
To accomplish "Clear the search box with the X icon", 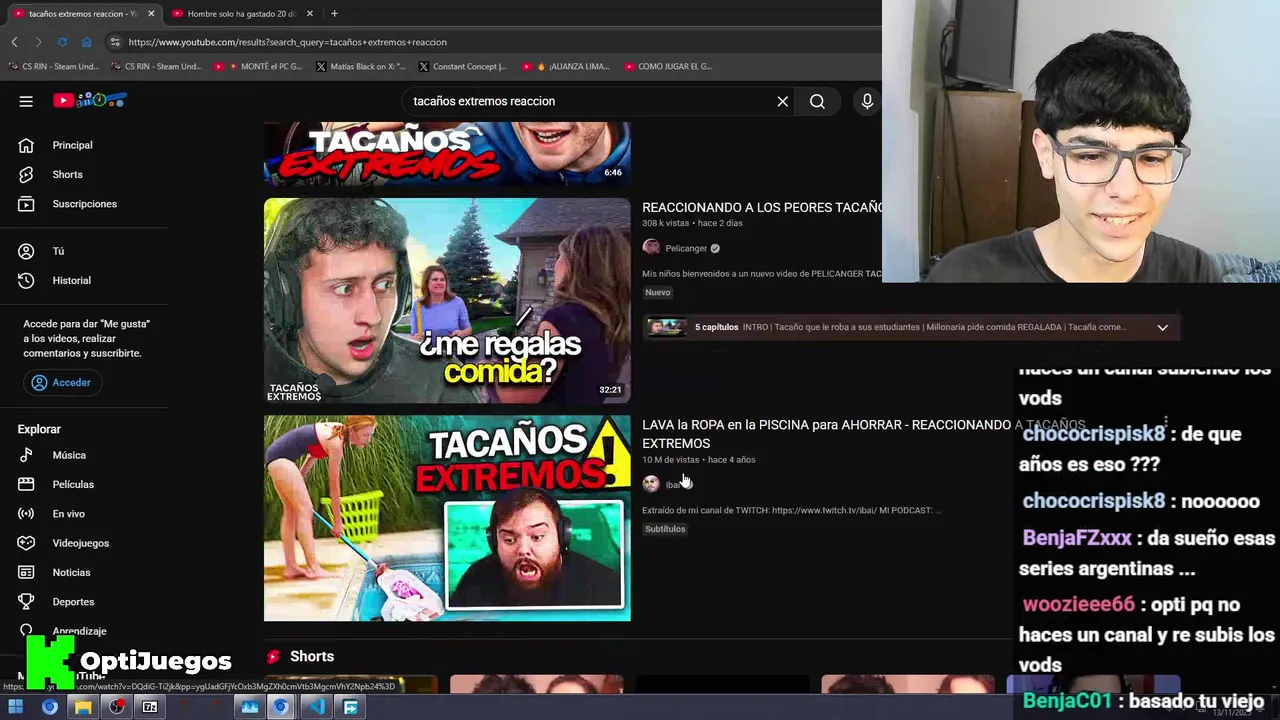I will (783, 101).
